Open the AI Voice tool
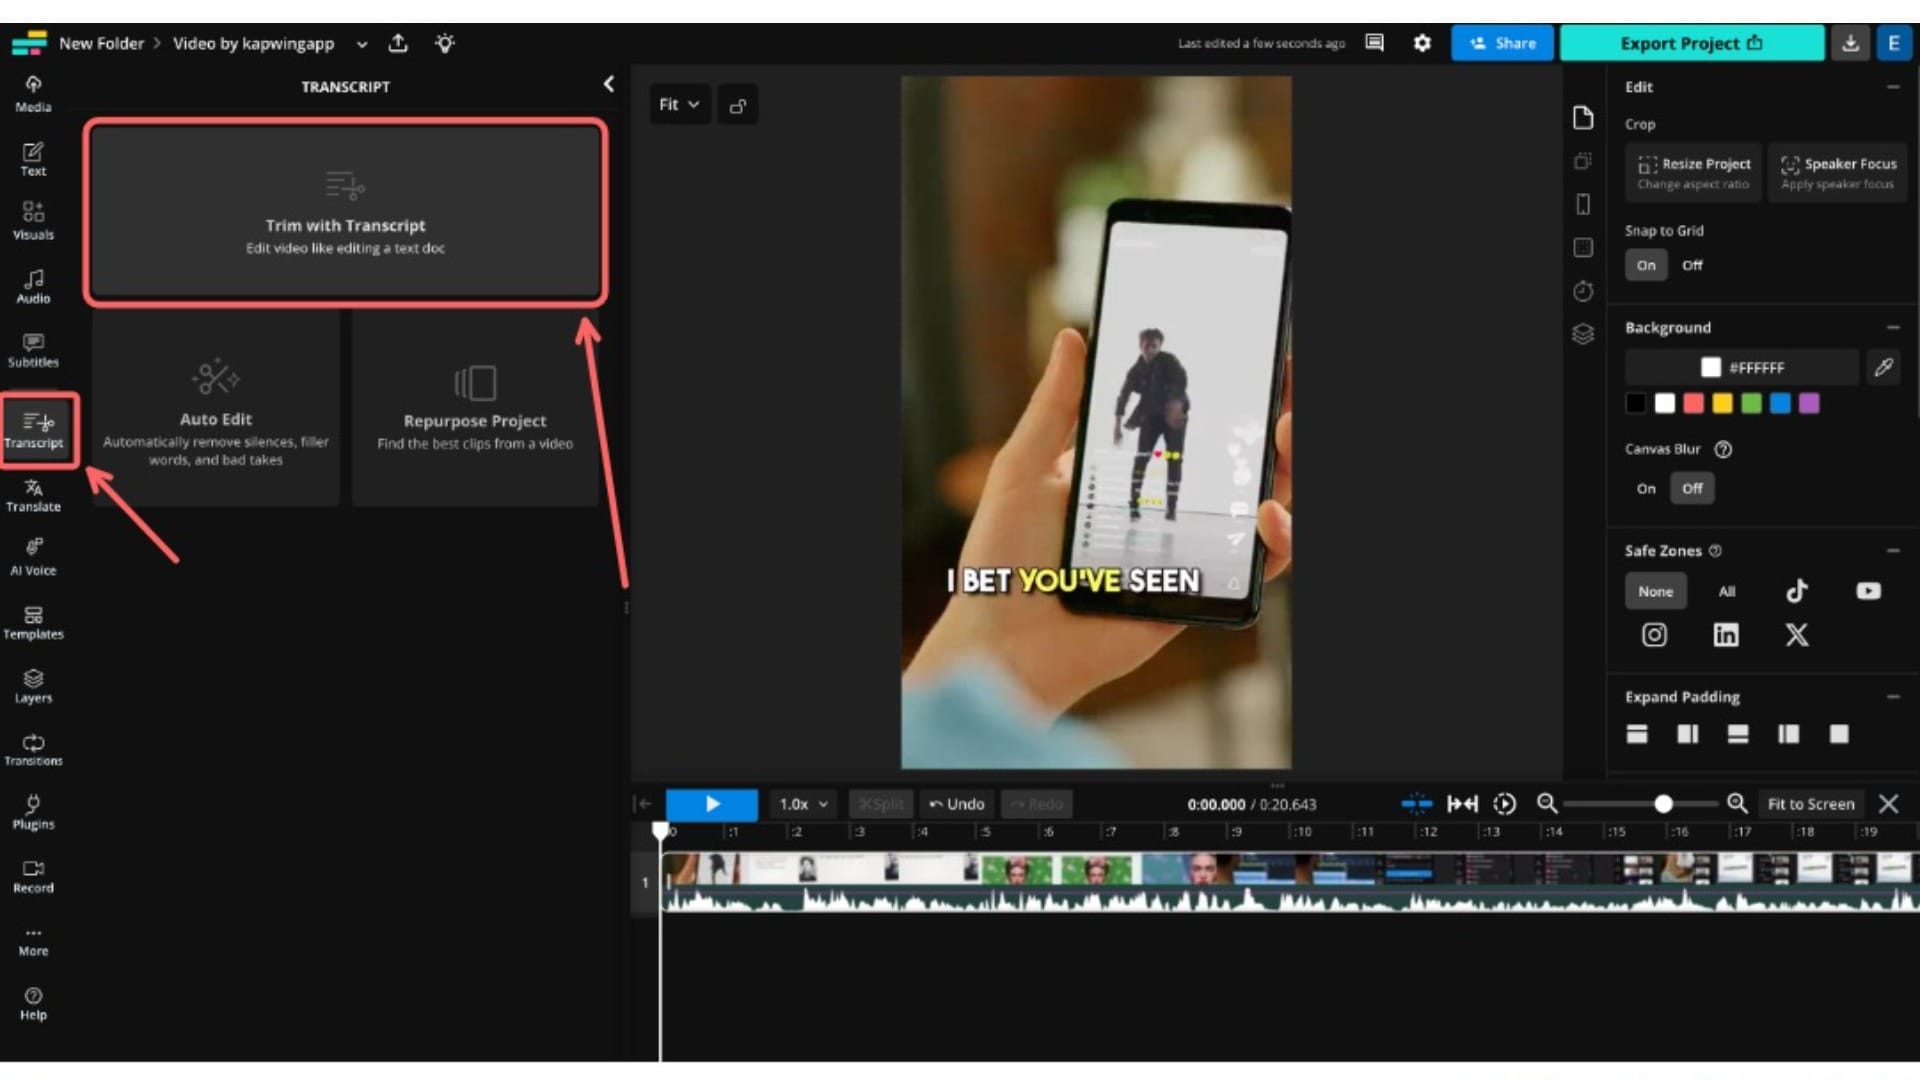Screen dimensions: 1920x1080 click(x=33, y=557)
